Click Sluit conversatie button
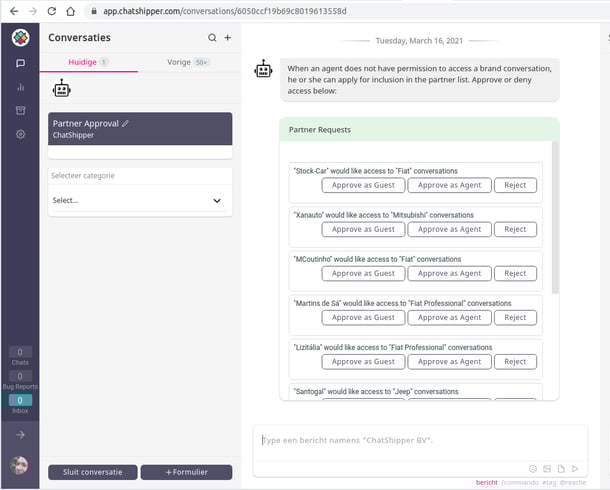610x490 pixels. (93, 472)
